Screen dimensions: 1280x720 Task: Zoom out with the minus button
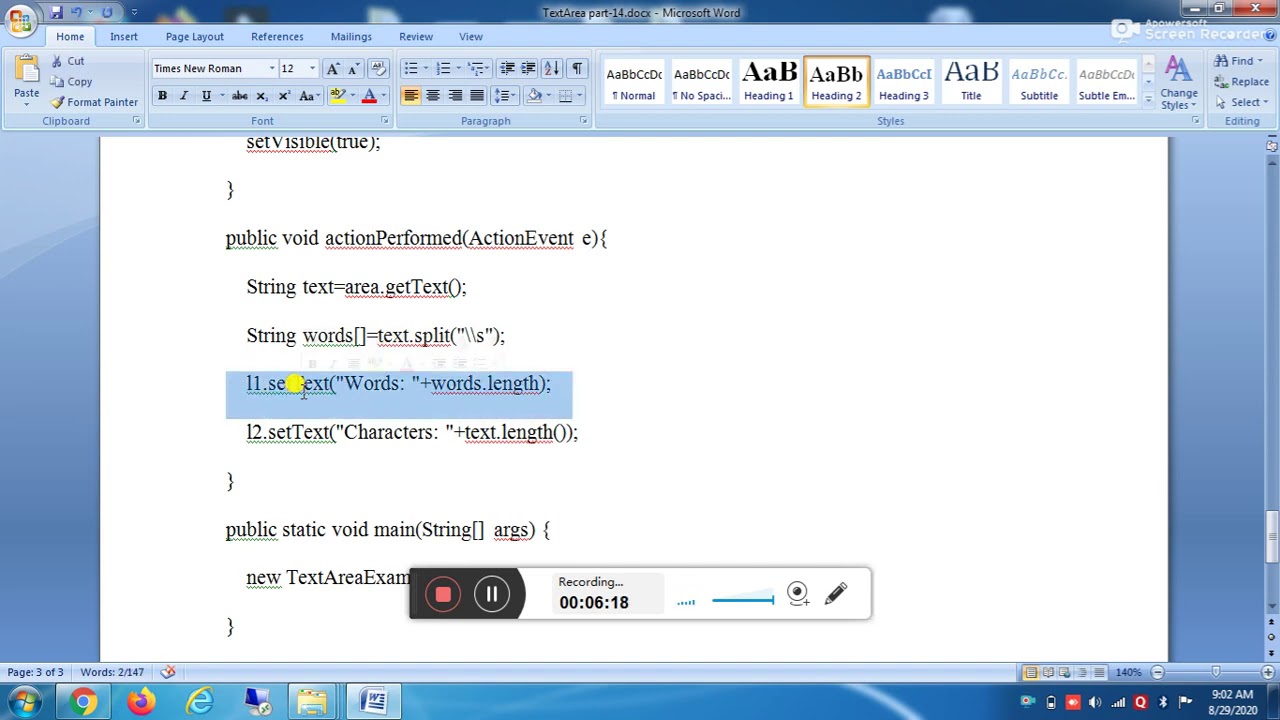[1157, 672]
